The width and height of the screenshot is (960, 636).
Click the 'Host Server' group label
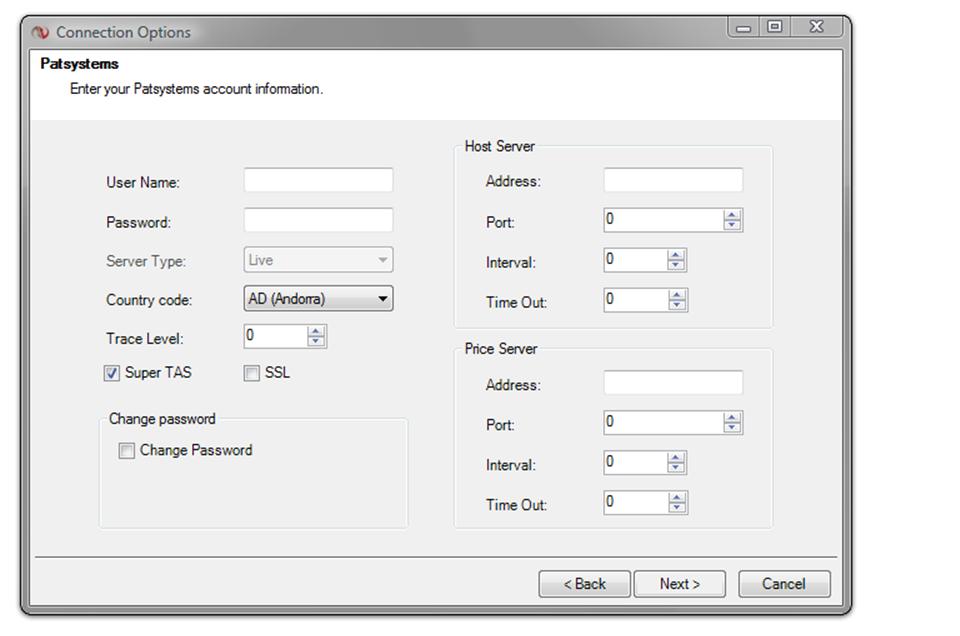click(x=500, y=146)
